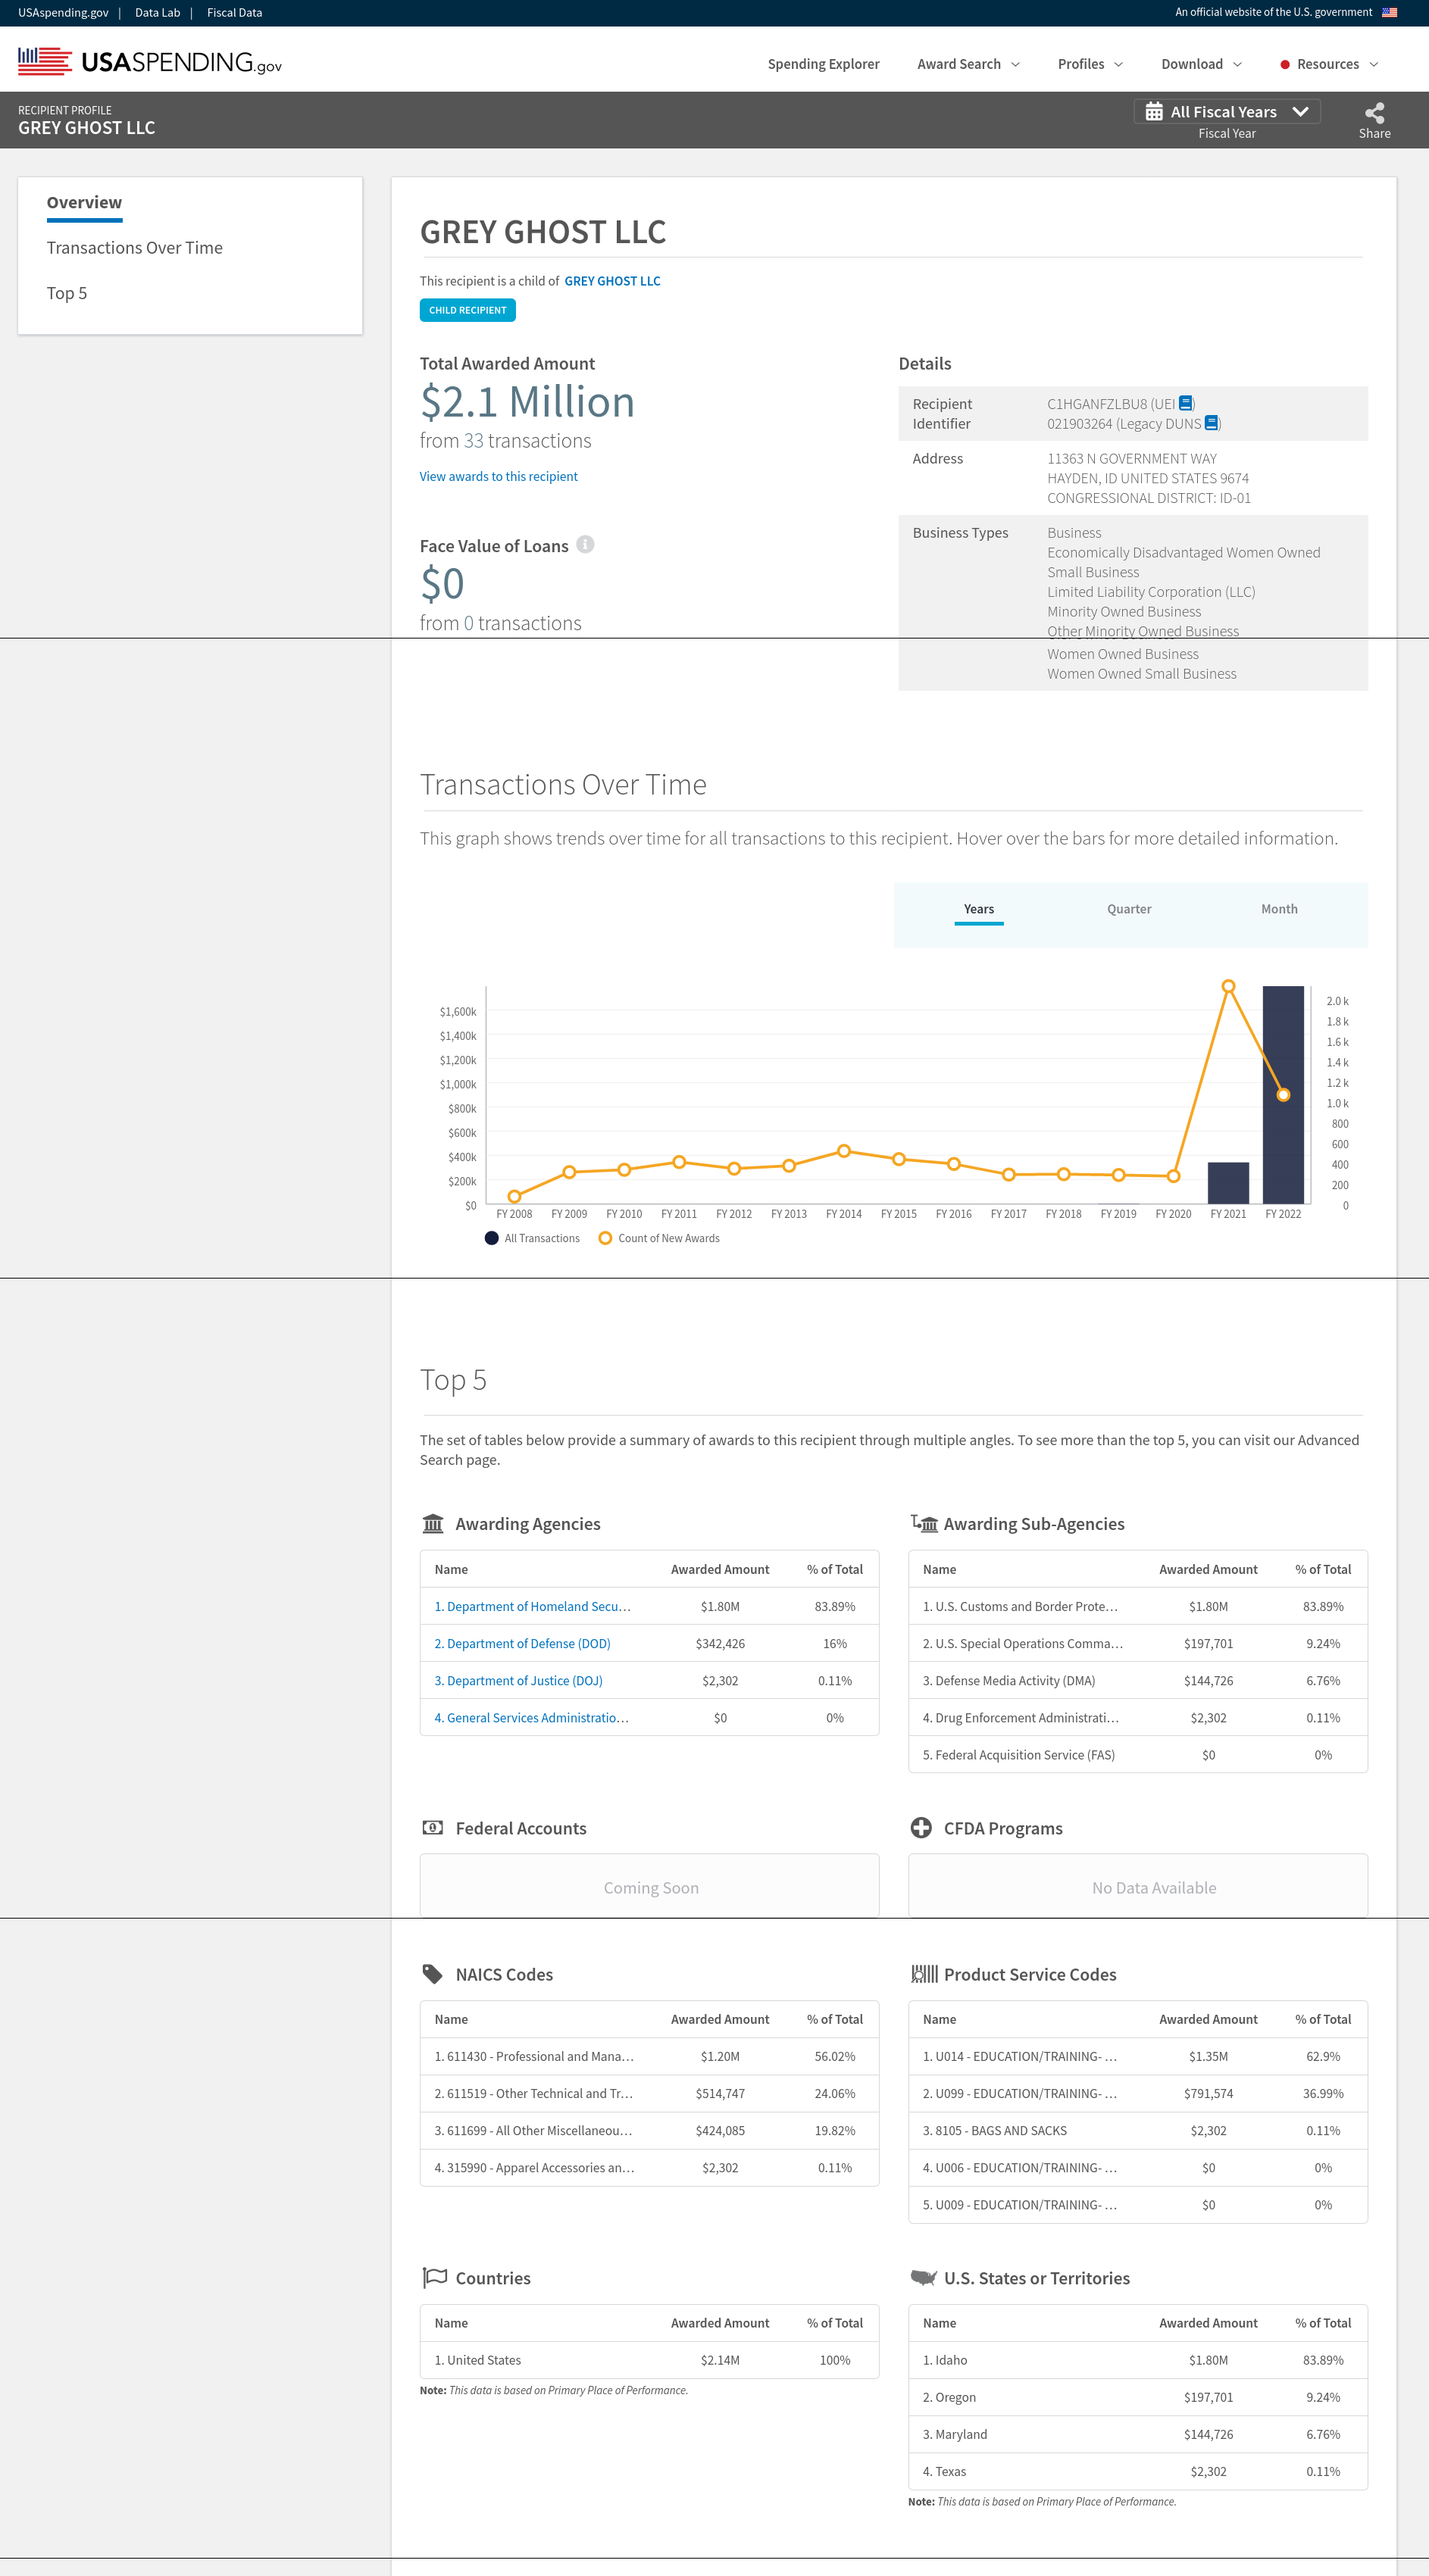Click the FY 2021 bar in chart

[1228, 1182]
